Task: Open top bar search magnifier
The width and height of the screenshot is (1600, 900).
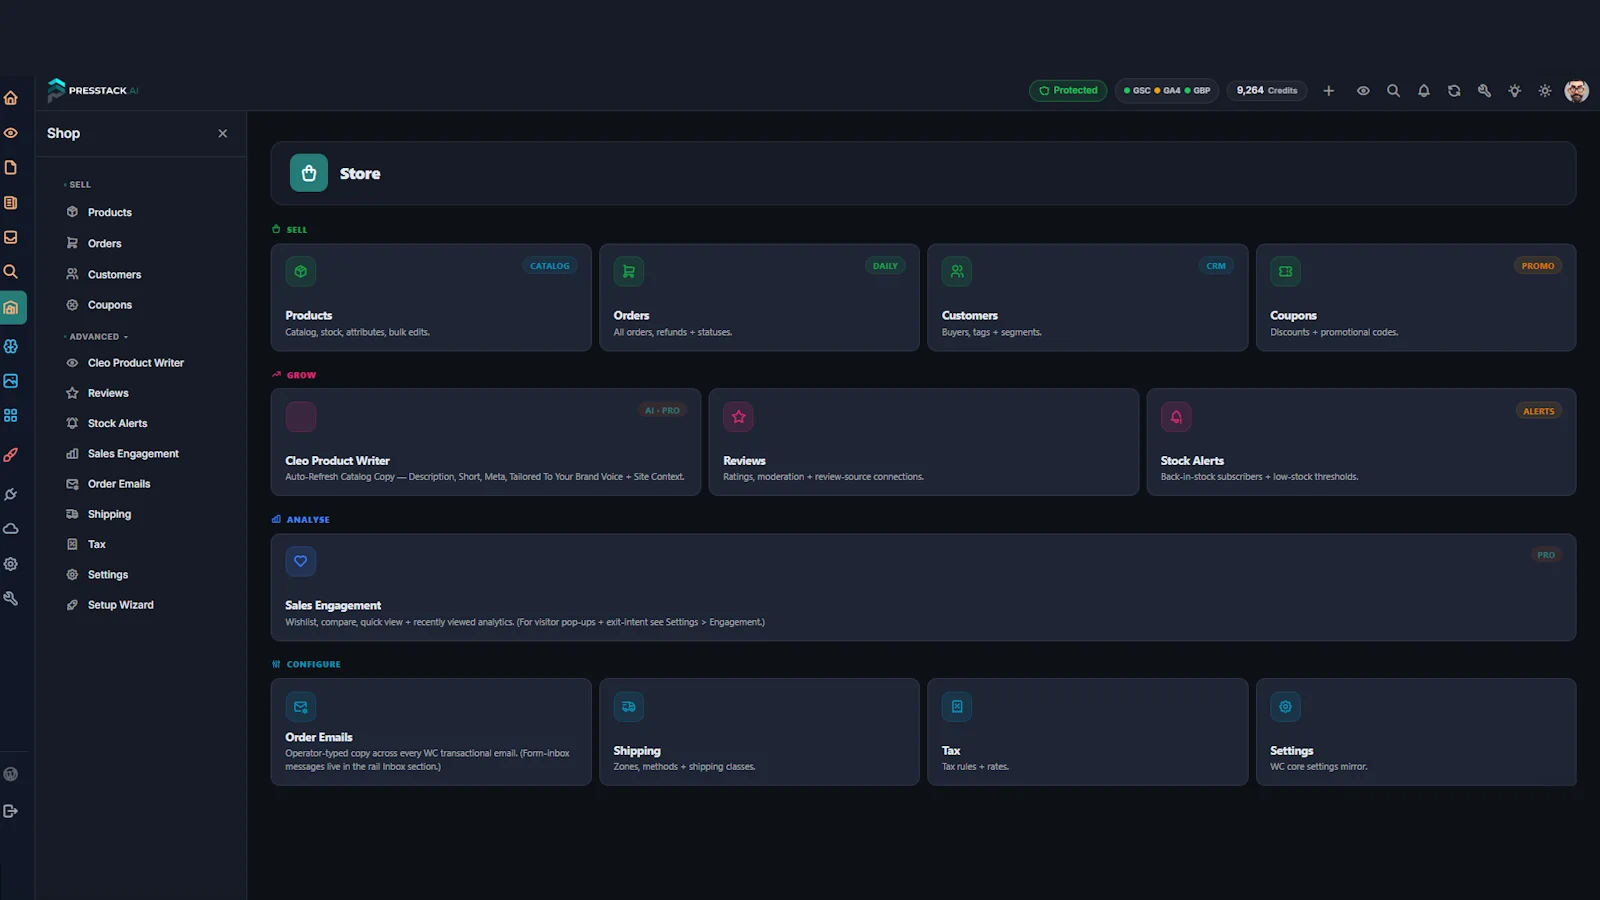Action: pos(1393,91)
